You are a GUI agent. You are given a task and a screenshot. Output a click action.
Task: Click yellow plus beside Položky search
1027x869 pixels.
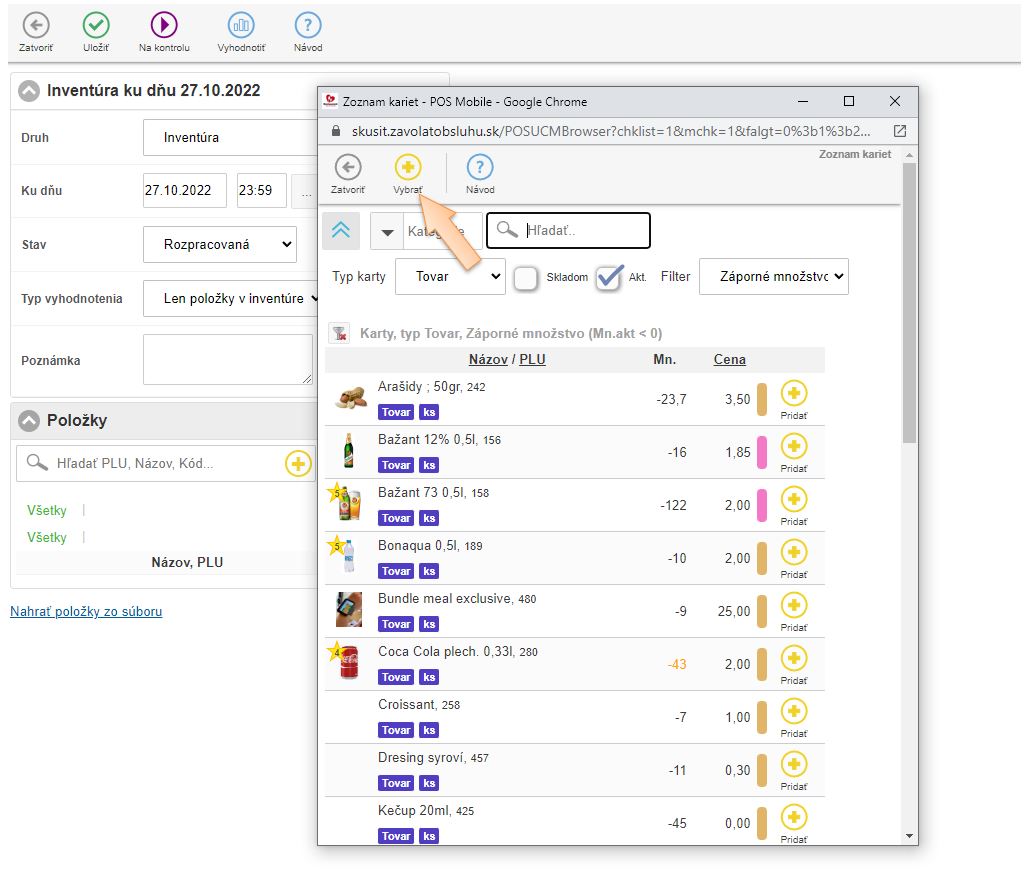[x=298, y=463]
